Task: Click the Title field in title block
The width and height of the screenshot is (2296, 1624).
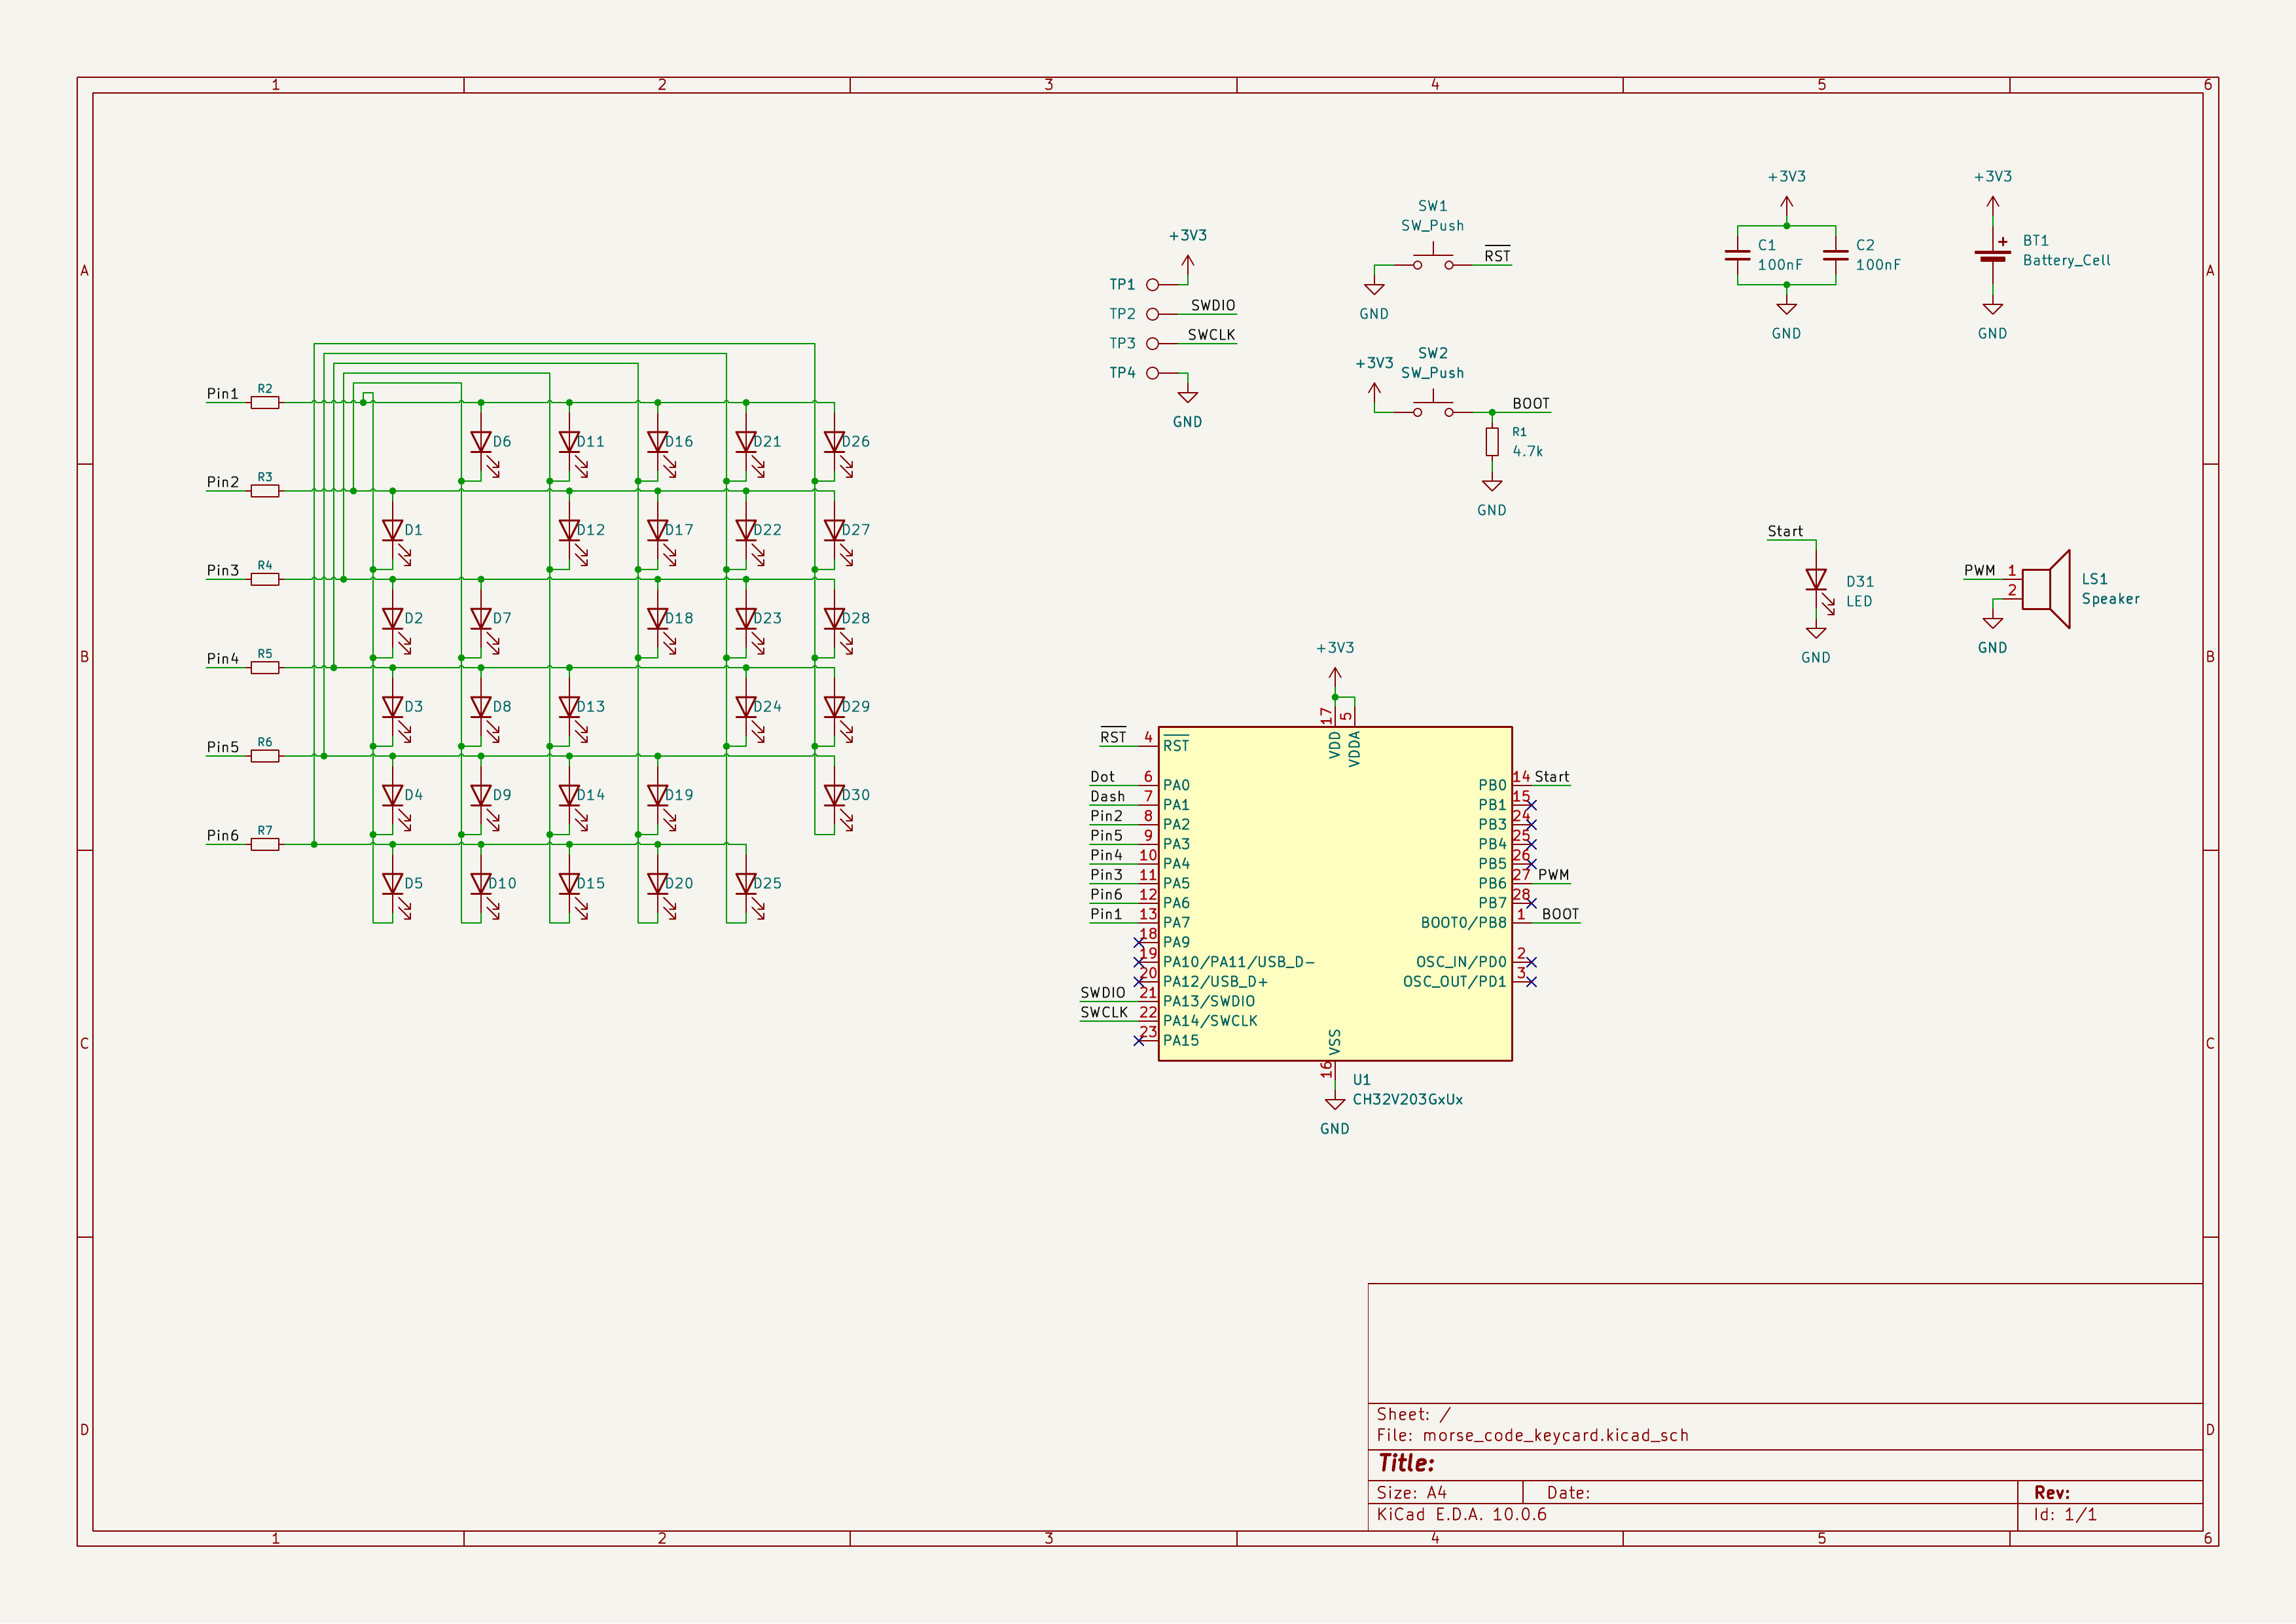Action: [1406, 1464]
